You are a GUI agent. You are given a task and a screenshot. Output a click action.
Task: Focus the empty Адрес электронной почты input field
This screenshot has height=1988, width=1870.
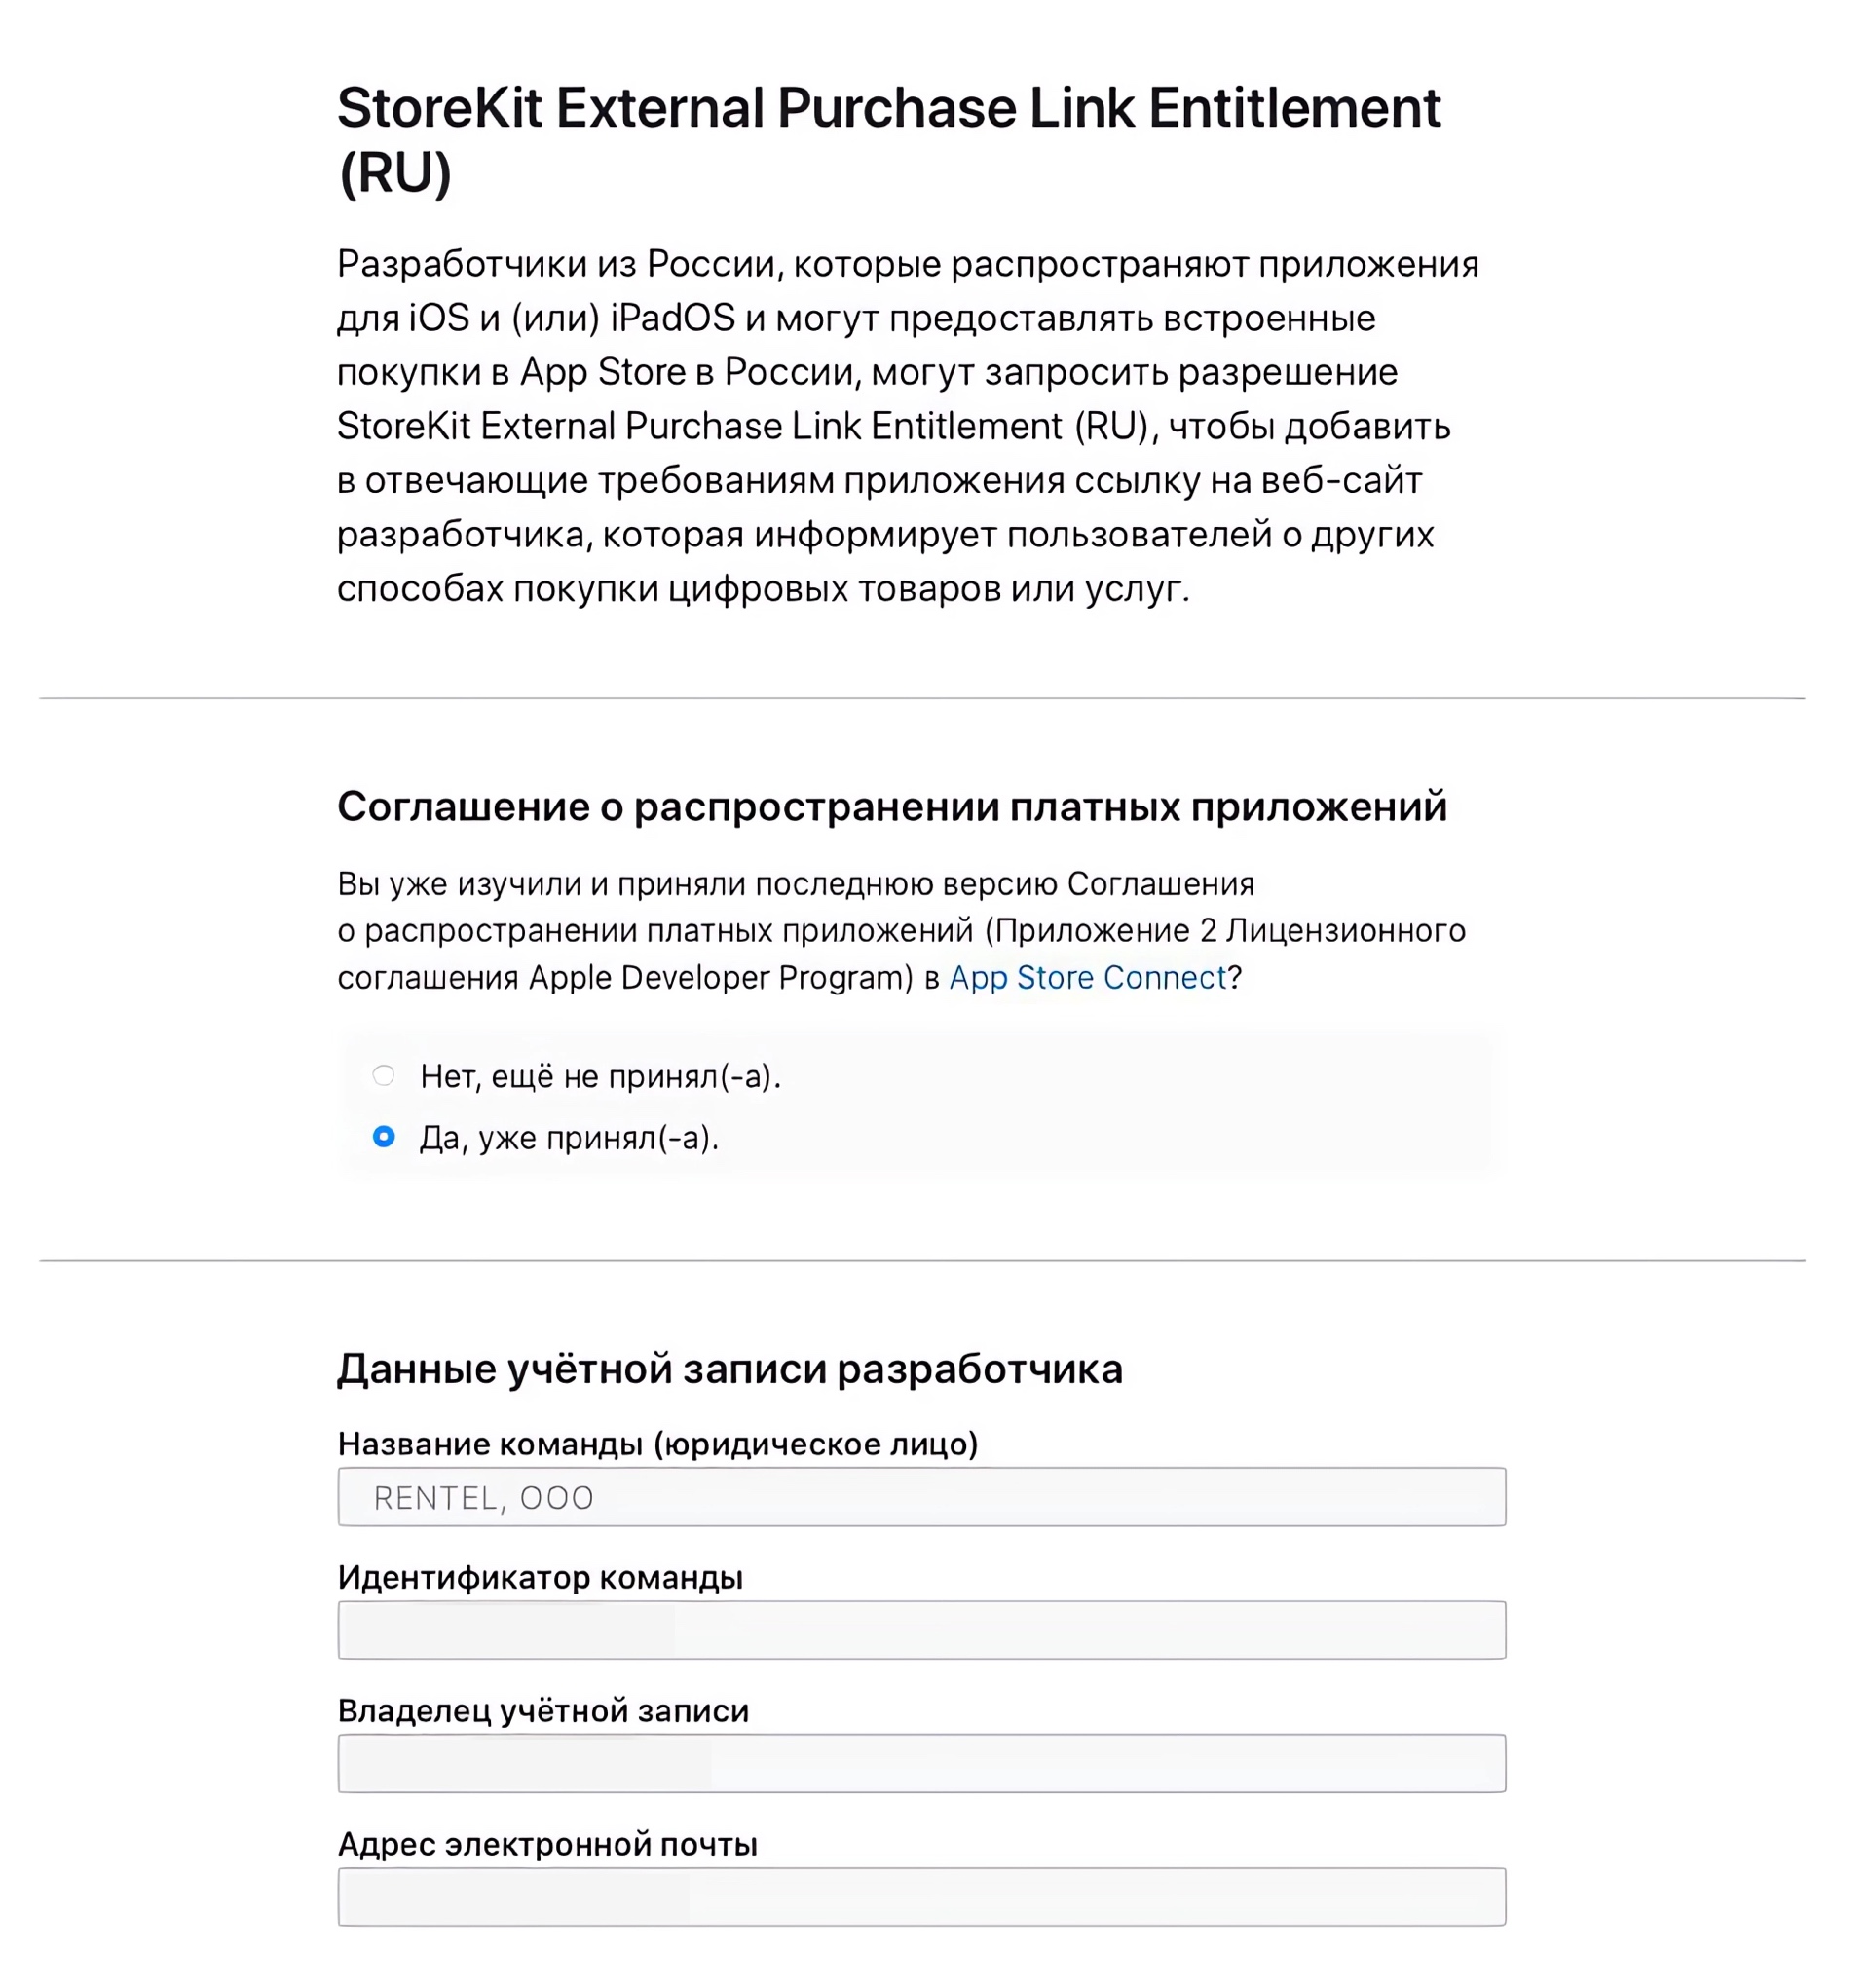click(x=920, y=1896)
